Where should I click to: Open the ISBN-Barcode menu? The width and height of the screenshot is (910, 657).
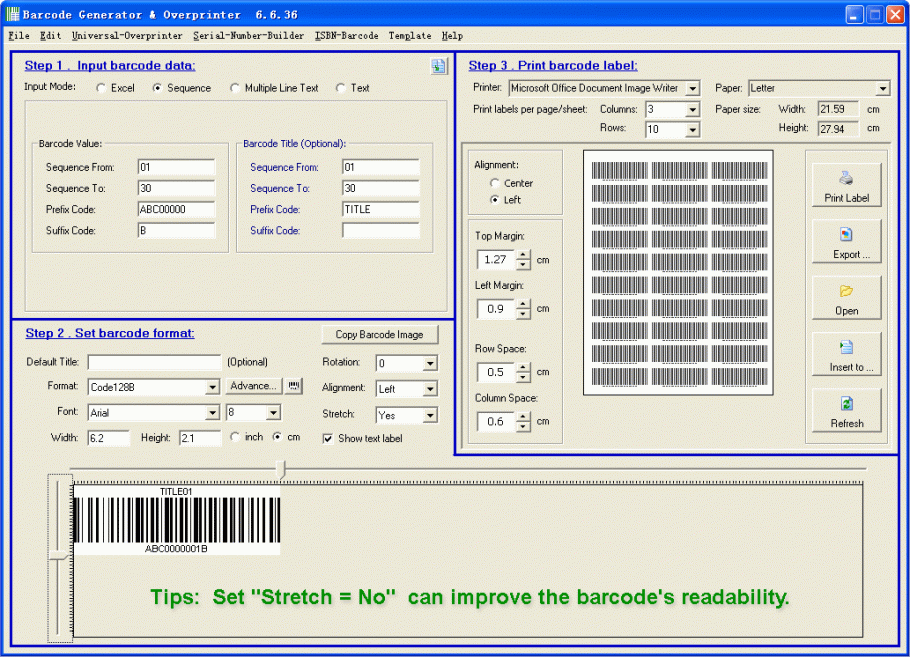(x=346, y=36)
